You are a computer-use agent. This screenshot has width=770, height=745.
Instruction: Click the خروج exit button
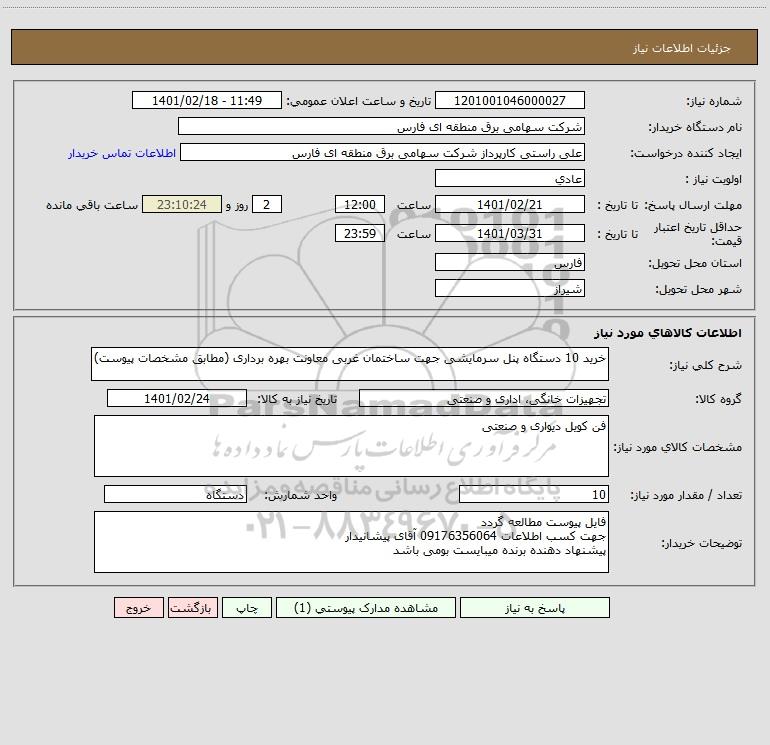coord(138,608)
